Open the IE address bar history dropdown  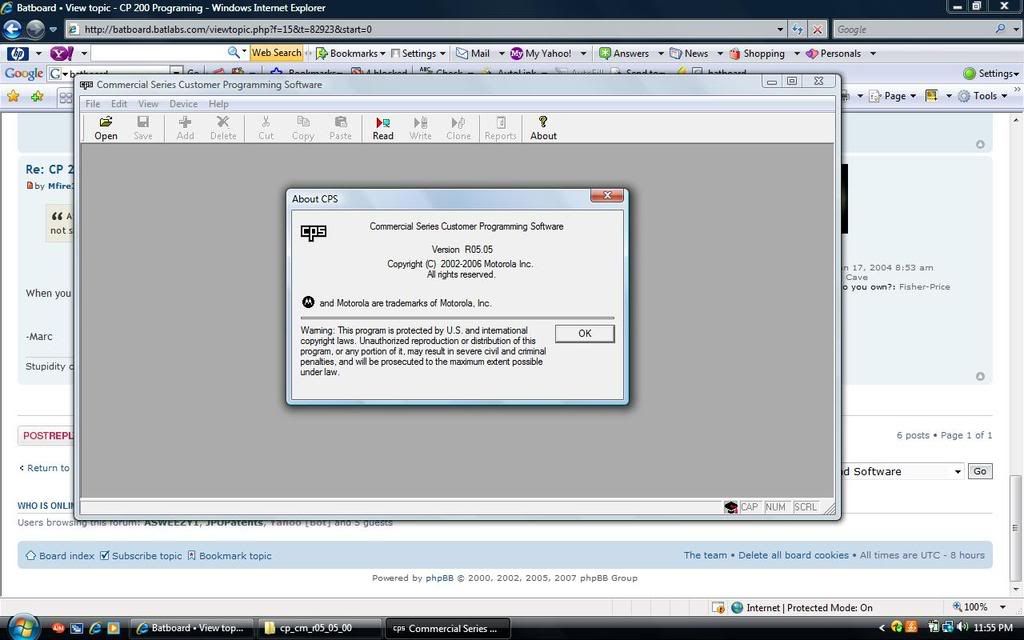pyautogui.click(x=780, y=29)
